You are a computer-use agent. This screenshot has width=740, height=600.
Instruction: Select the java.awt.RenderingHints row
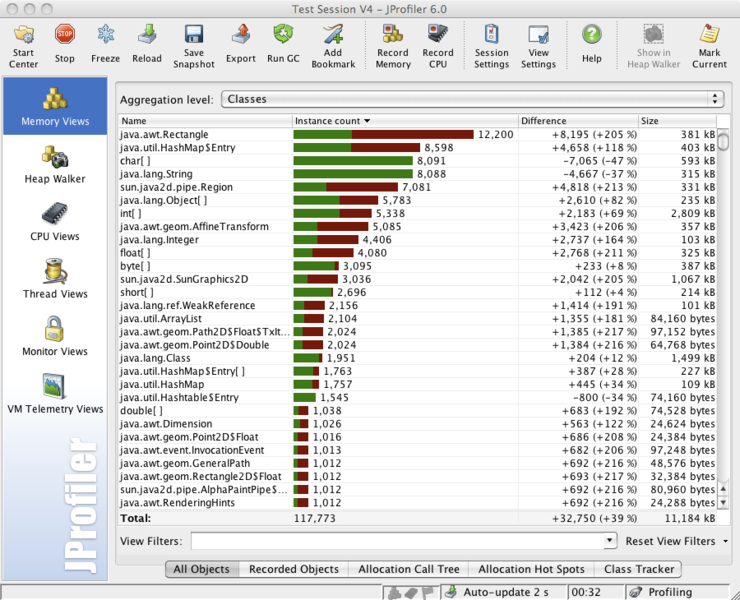(418, 503)
